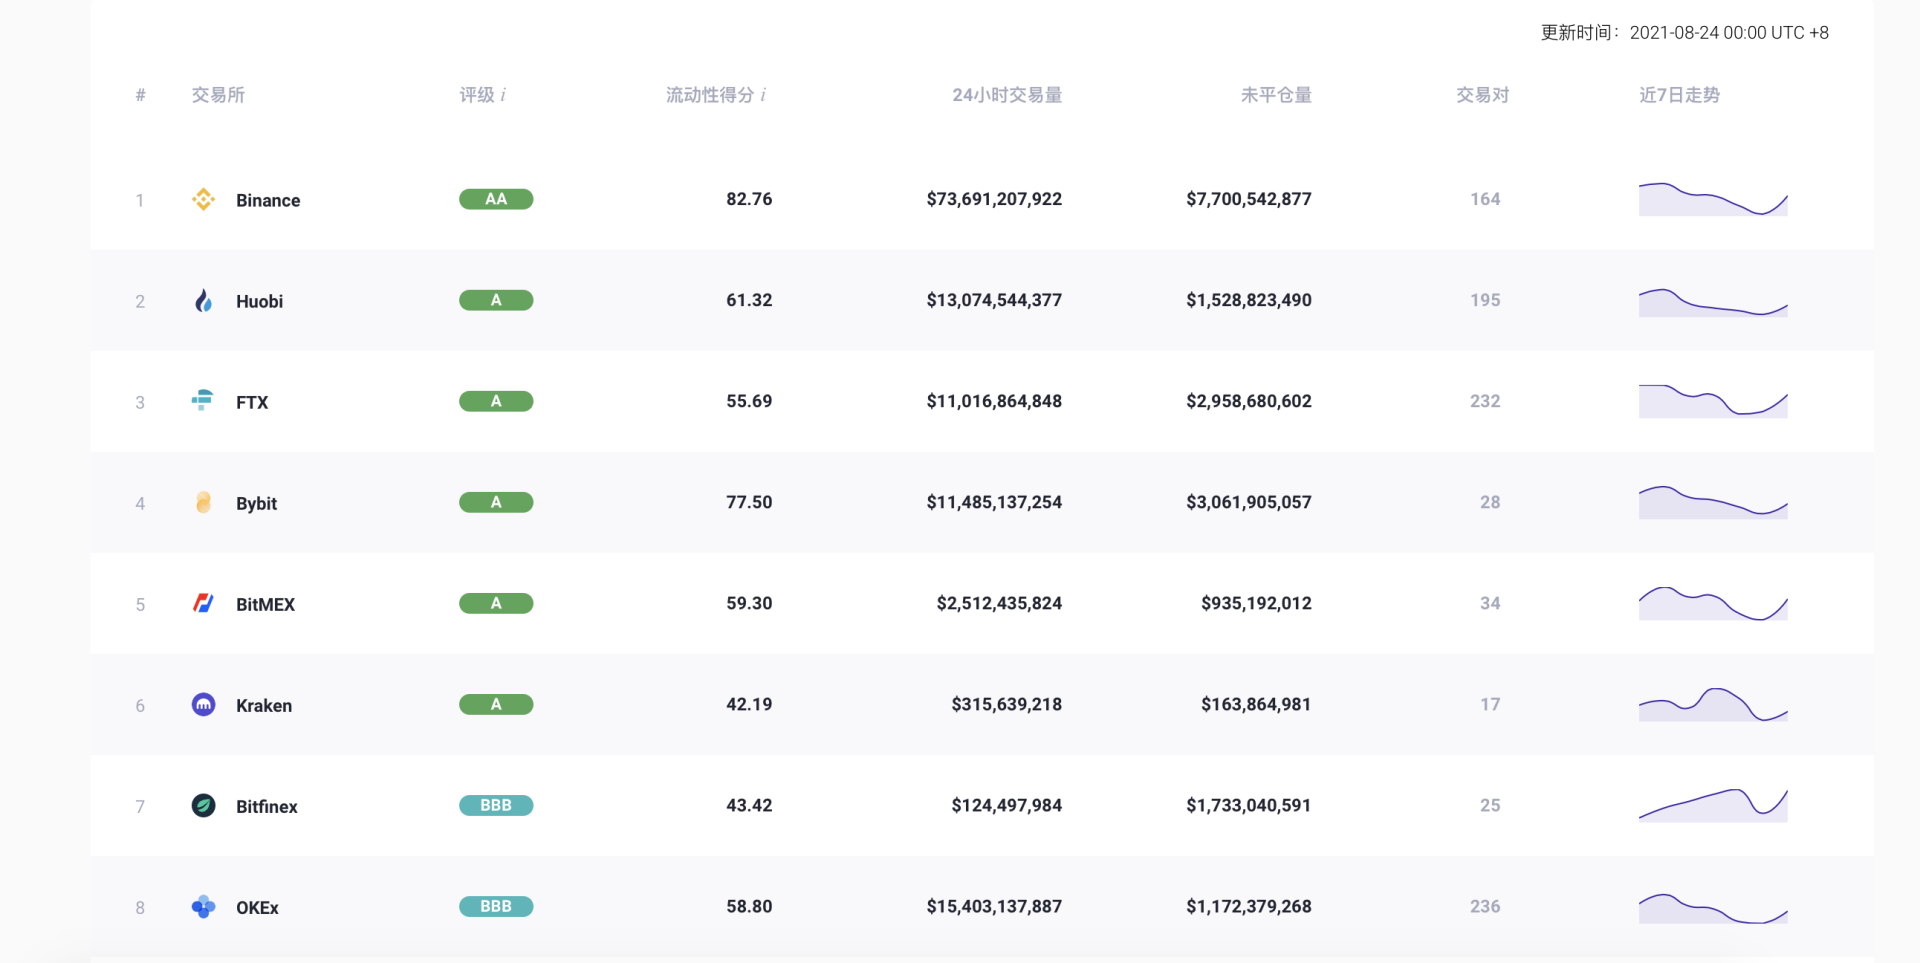1920x963 pixels.
Task: Click the update time 2021-08-24 00:00 UTC +8
Action: (x=1729, y=33)
